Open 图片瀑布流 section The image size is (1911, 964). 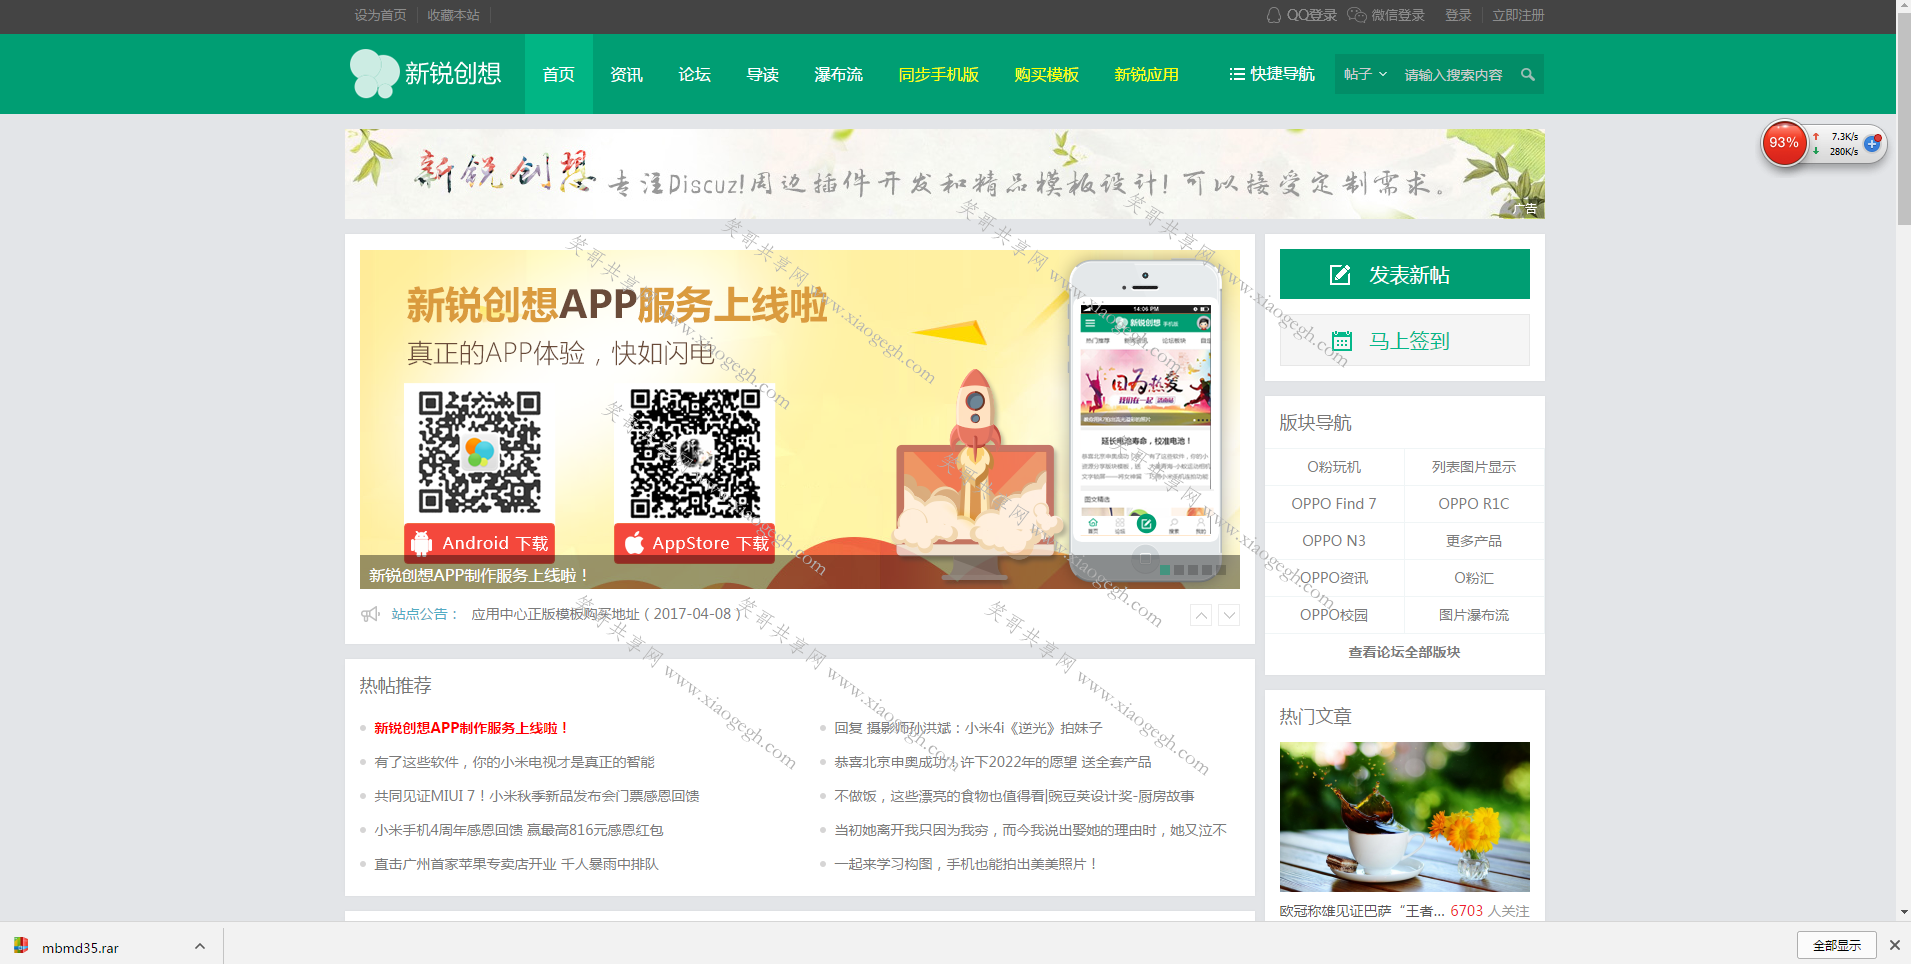coord(1474,615)
